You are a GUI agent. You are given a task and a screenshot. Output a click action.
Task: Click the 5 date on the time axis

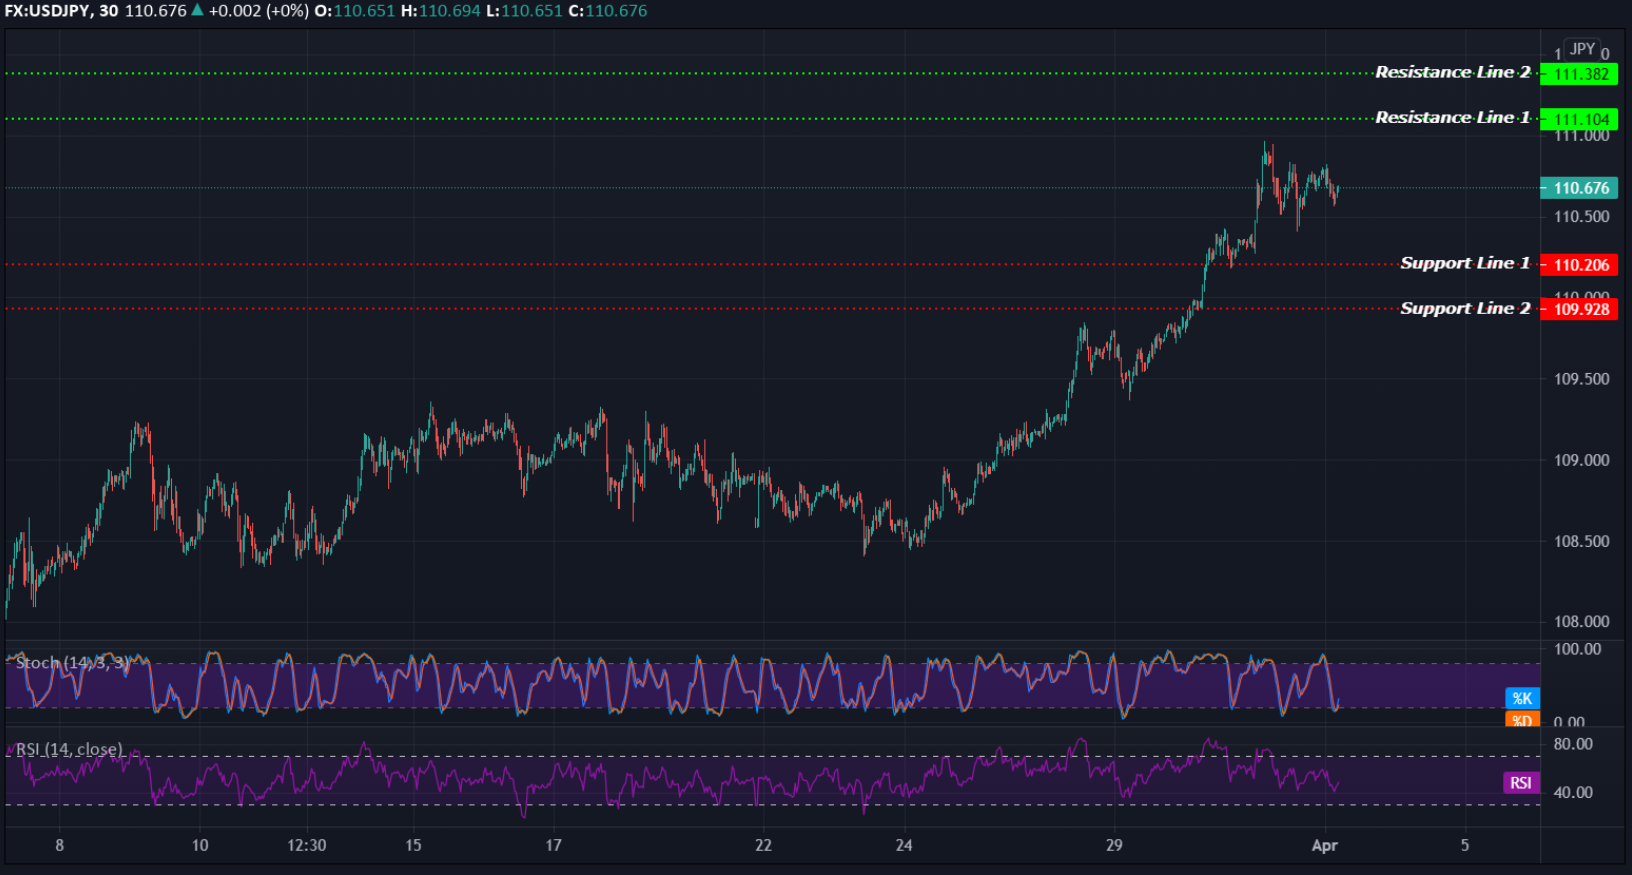coord(1465,846)
